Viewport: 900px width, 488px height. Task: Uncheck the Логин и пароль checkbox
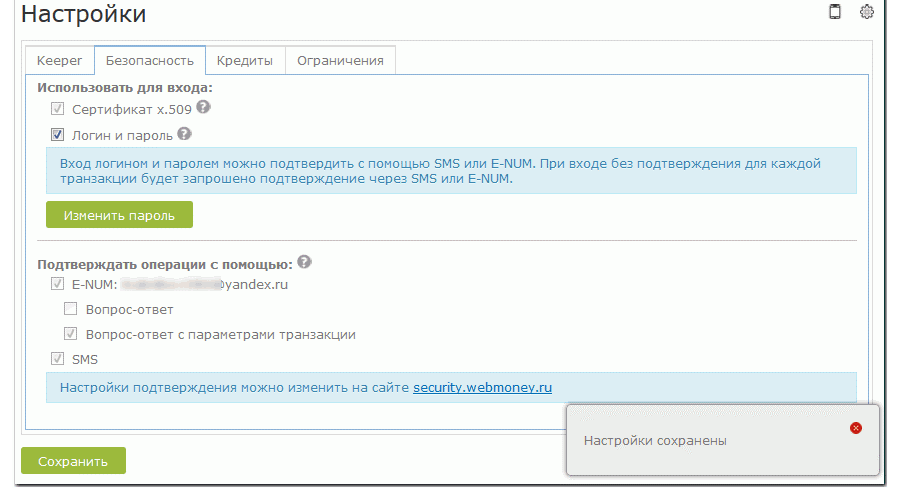click(58, 134)
